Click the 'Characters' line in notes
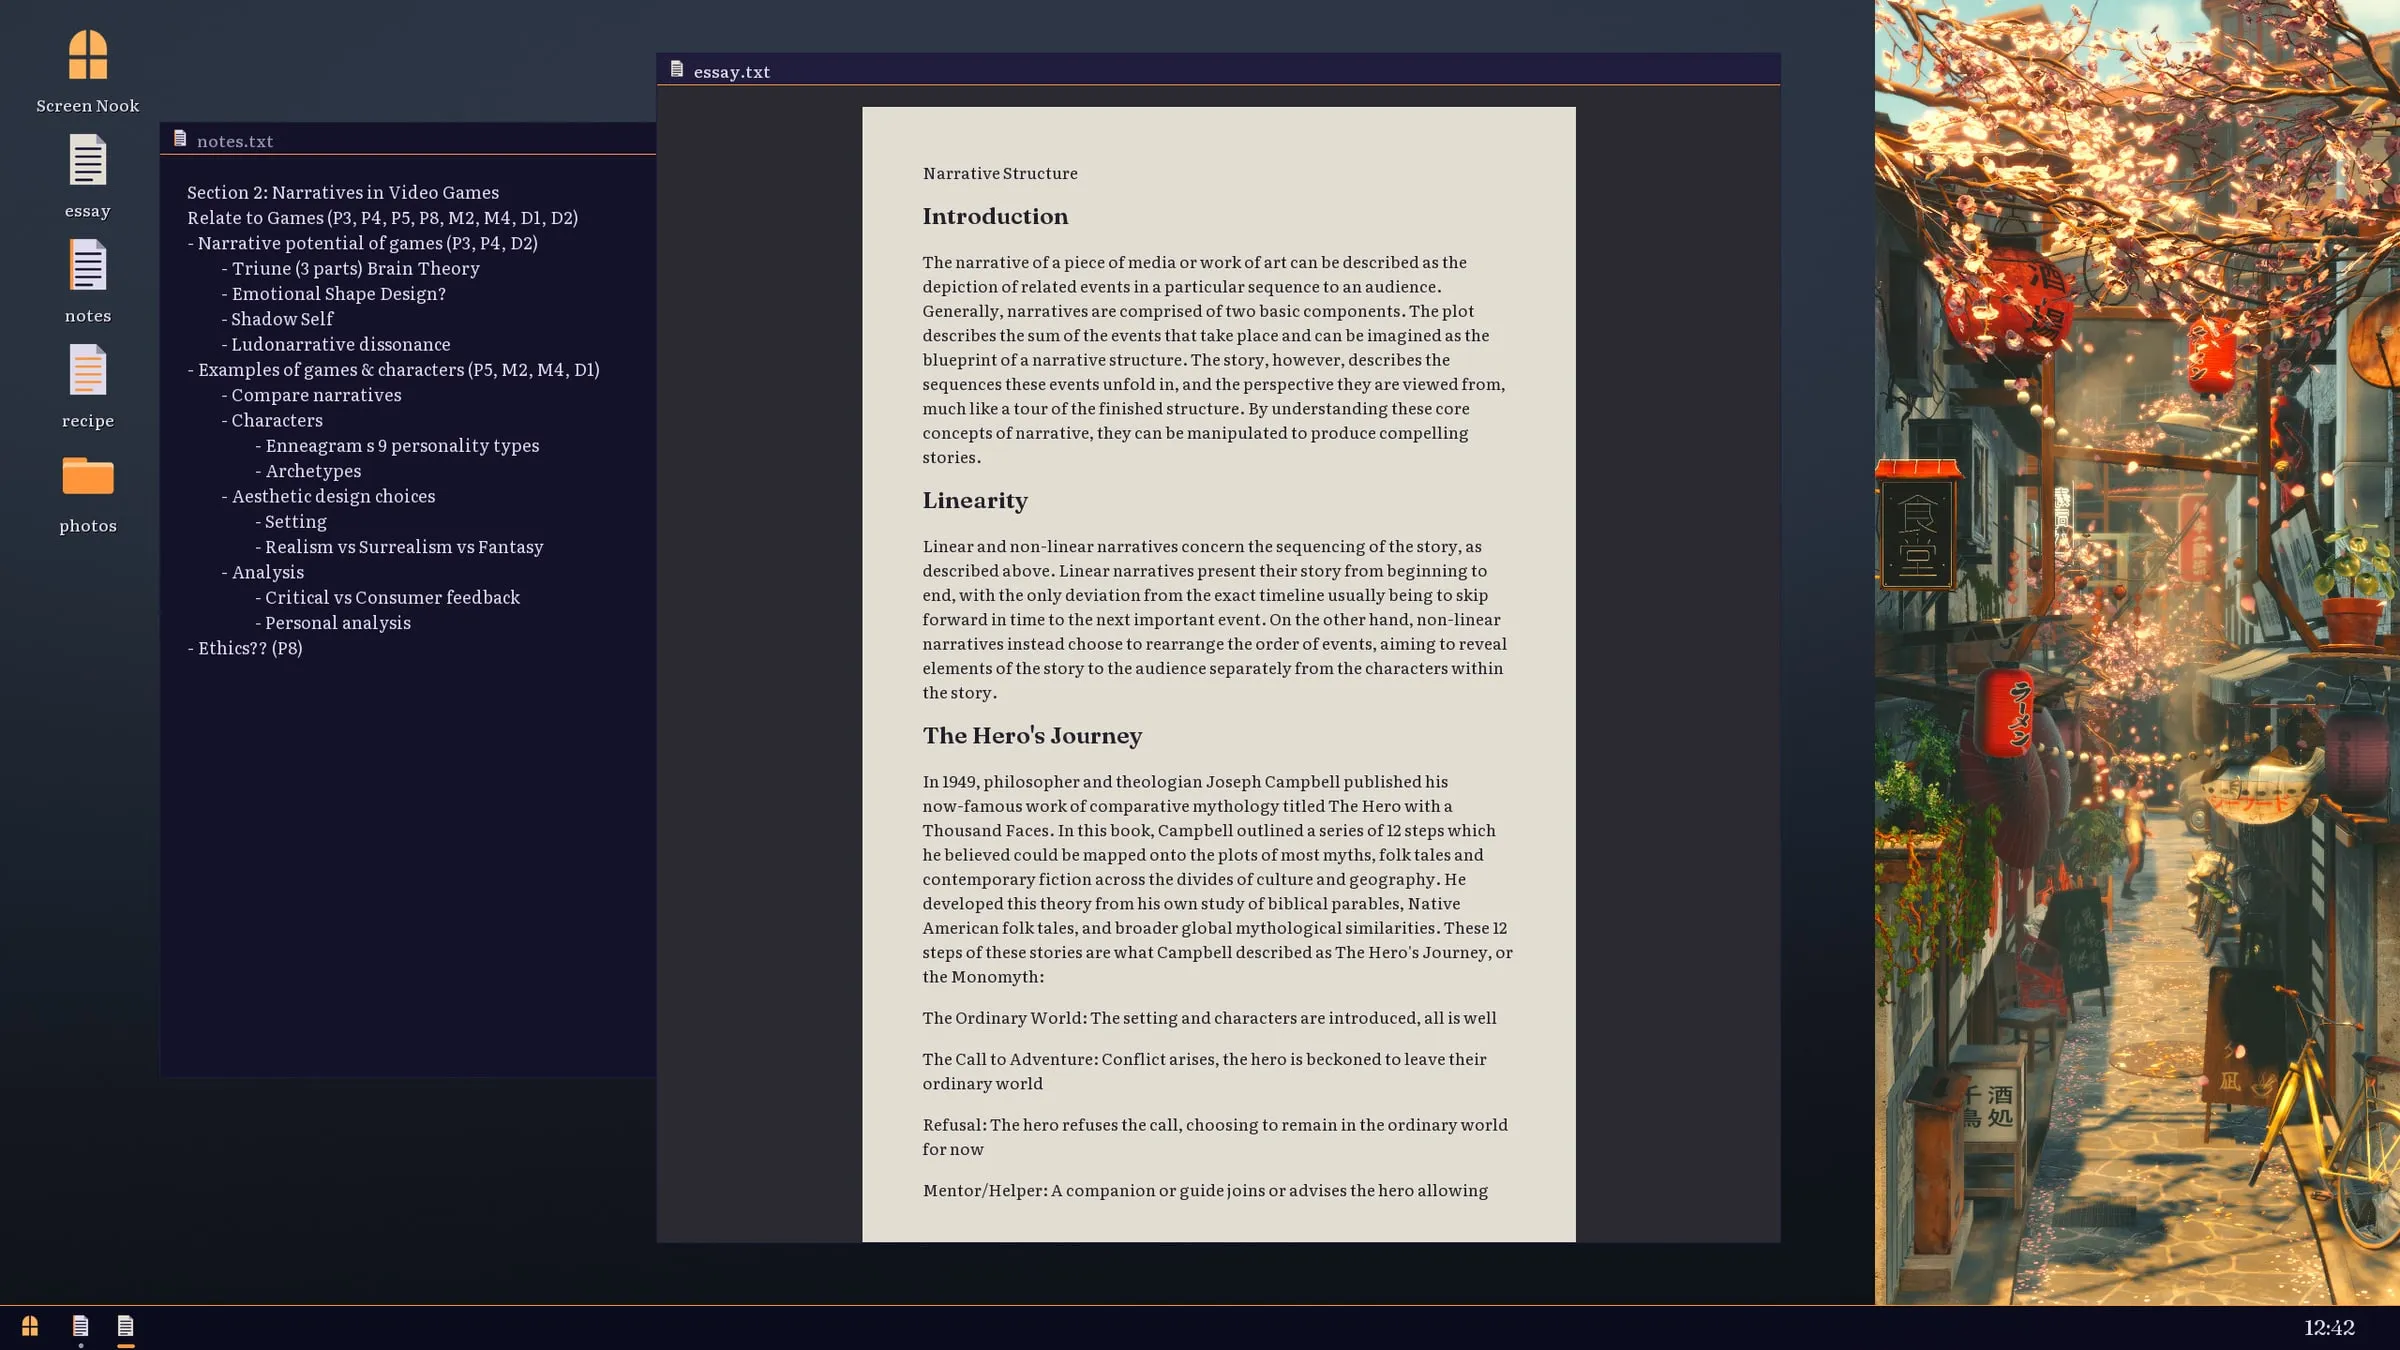The width and height of the screenshot is (2400, 1350). pos(272,420)
